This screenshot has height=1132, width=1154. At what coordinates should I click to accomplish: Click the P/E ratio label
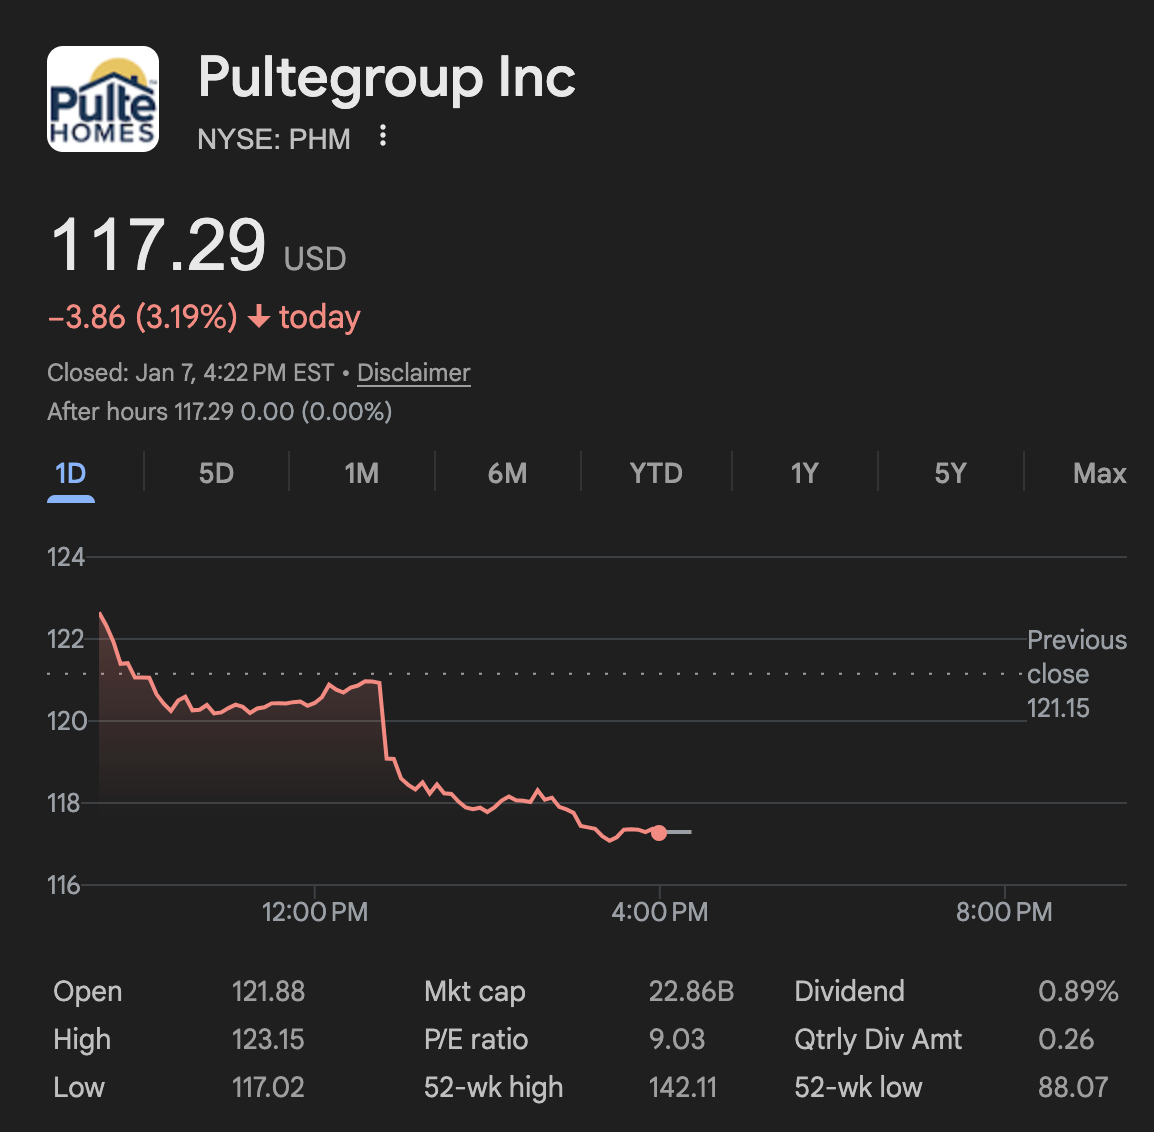tap(476, 1039)
